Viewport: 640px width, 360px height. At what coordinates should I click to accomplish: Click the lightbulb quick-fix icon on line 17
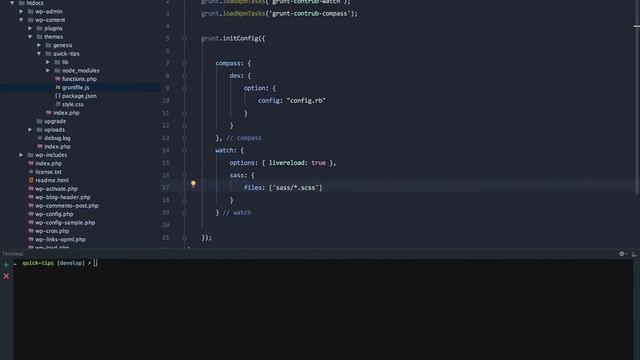click(193, 184)
